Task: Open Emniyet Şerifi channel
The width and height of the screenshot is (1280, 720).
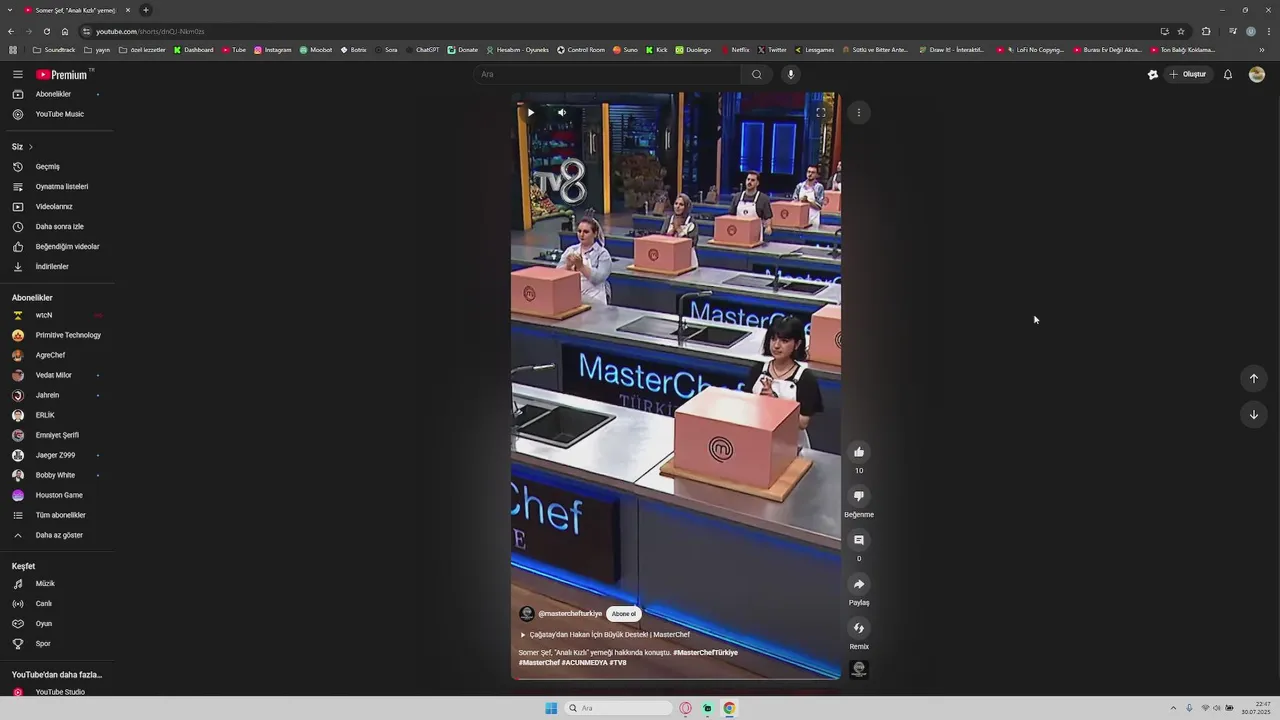Action: (57, 435)
